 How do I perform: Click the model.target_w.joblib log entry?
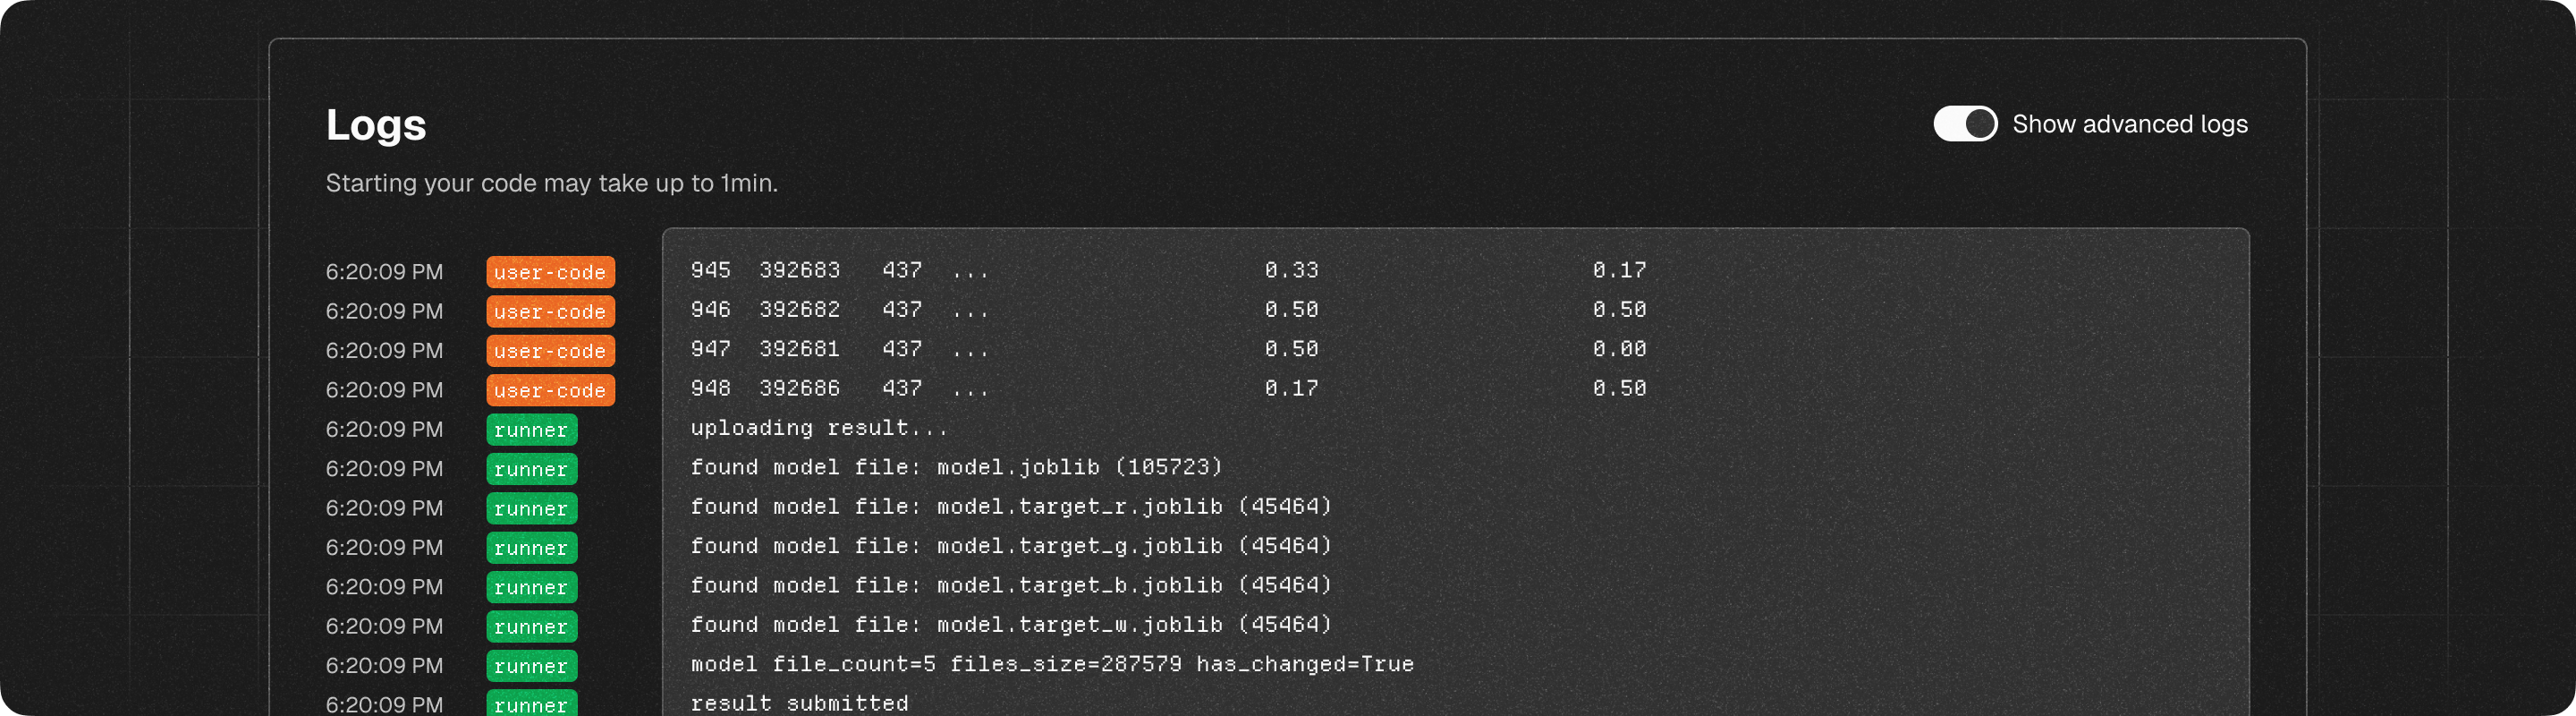(x=1010, y=625)
